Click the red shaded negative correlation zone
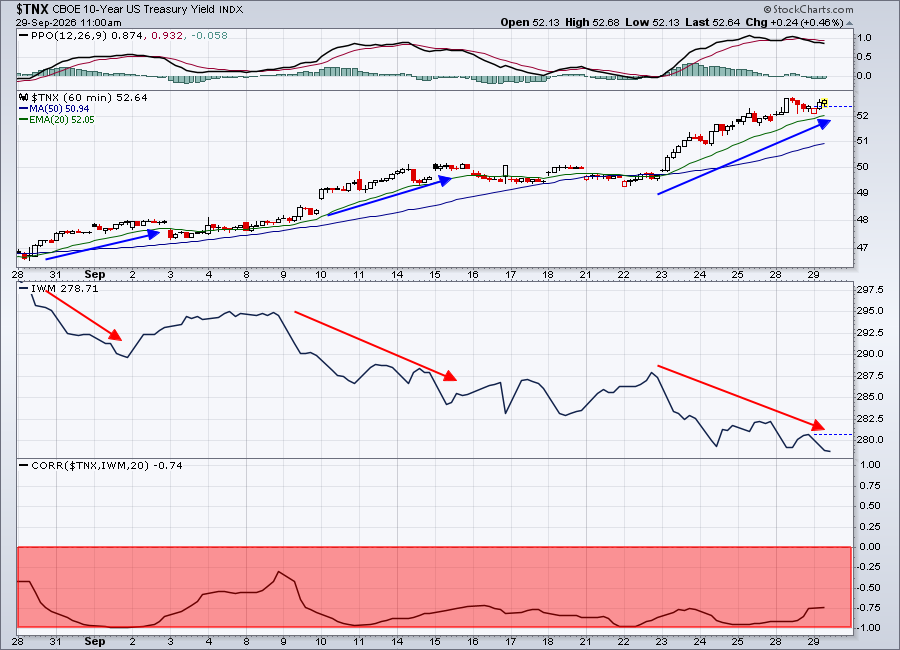Screen dimensions: 900x650 [434, 586]
